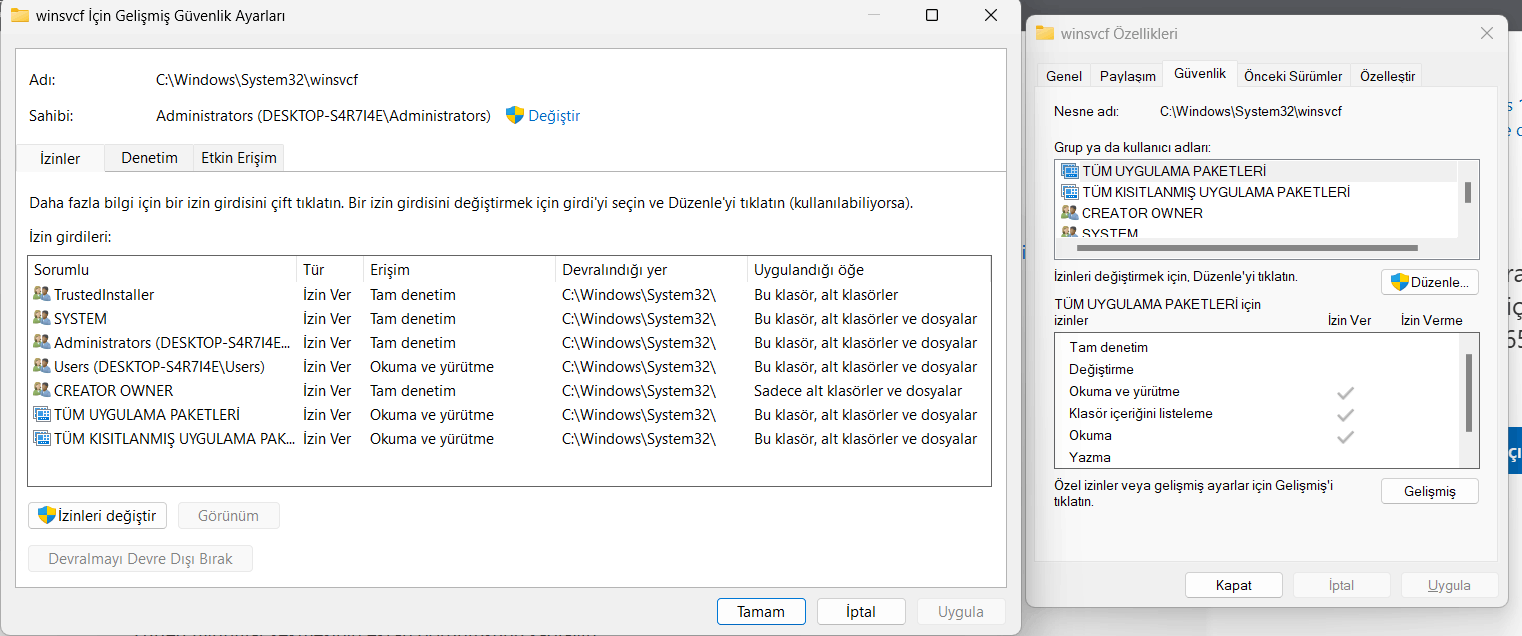
Task: Click TÜM KISITLANMIŞ UYGULAMA PAKETLERİ icon in Özellikleri
Action: 1069,192
